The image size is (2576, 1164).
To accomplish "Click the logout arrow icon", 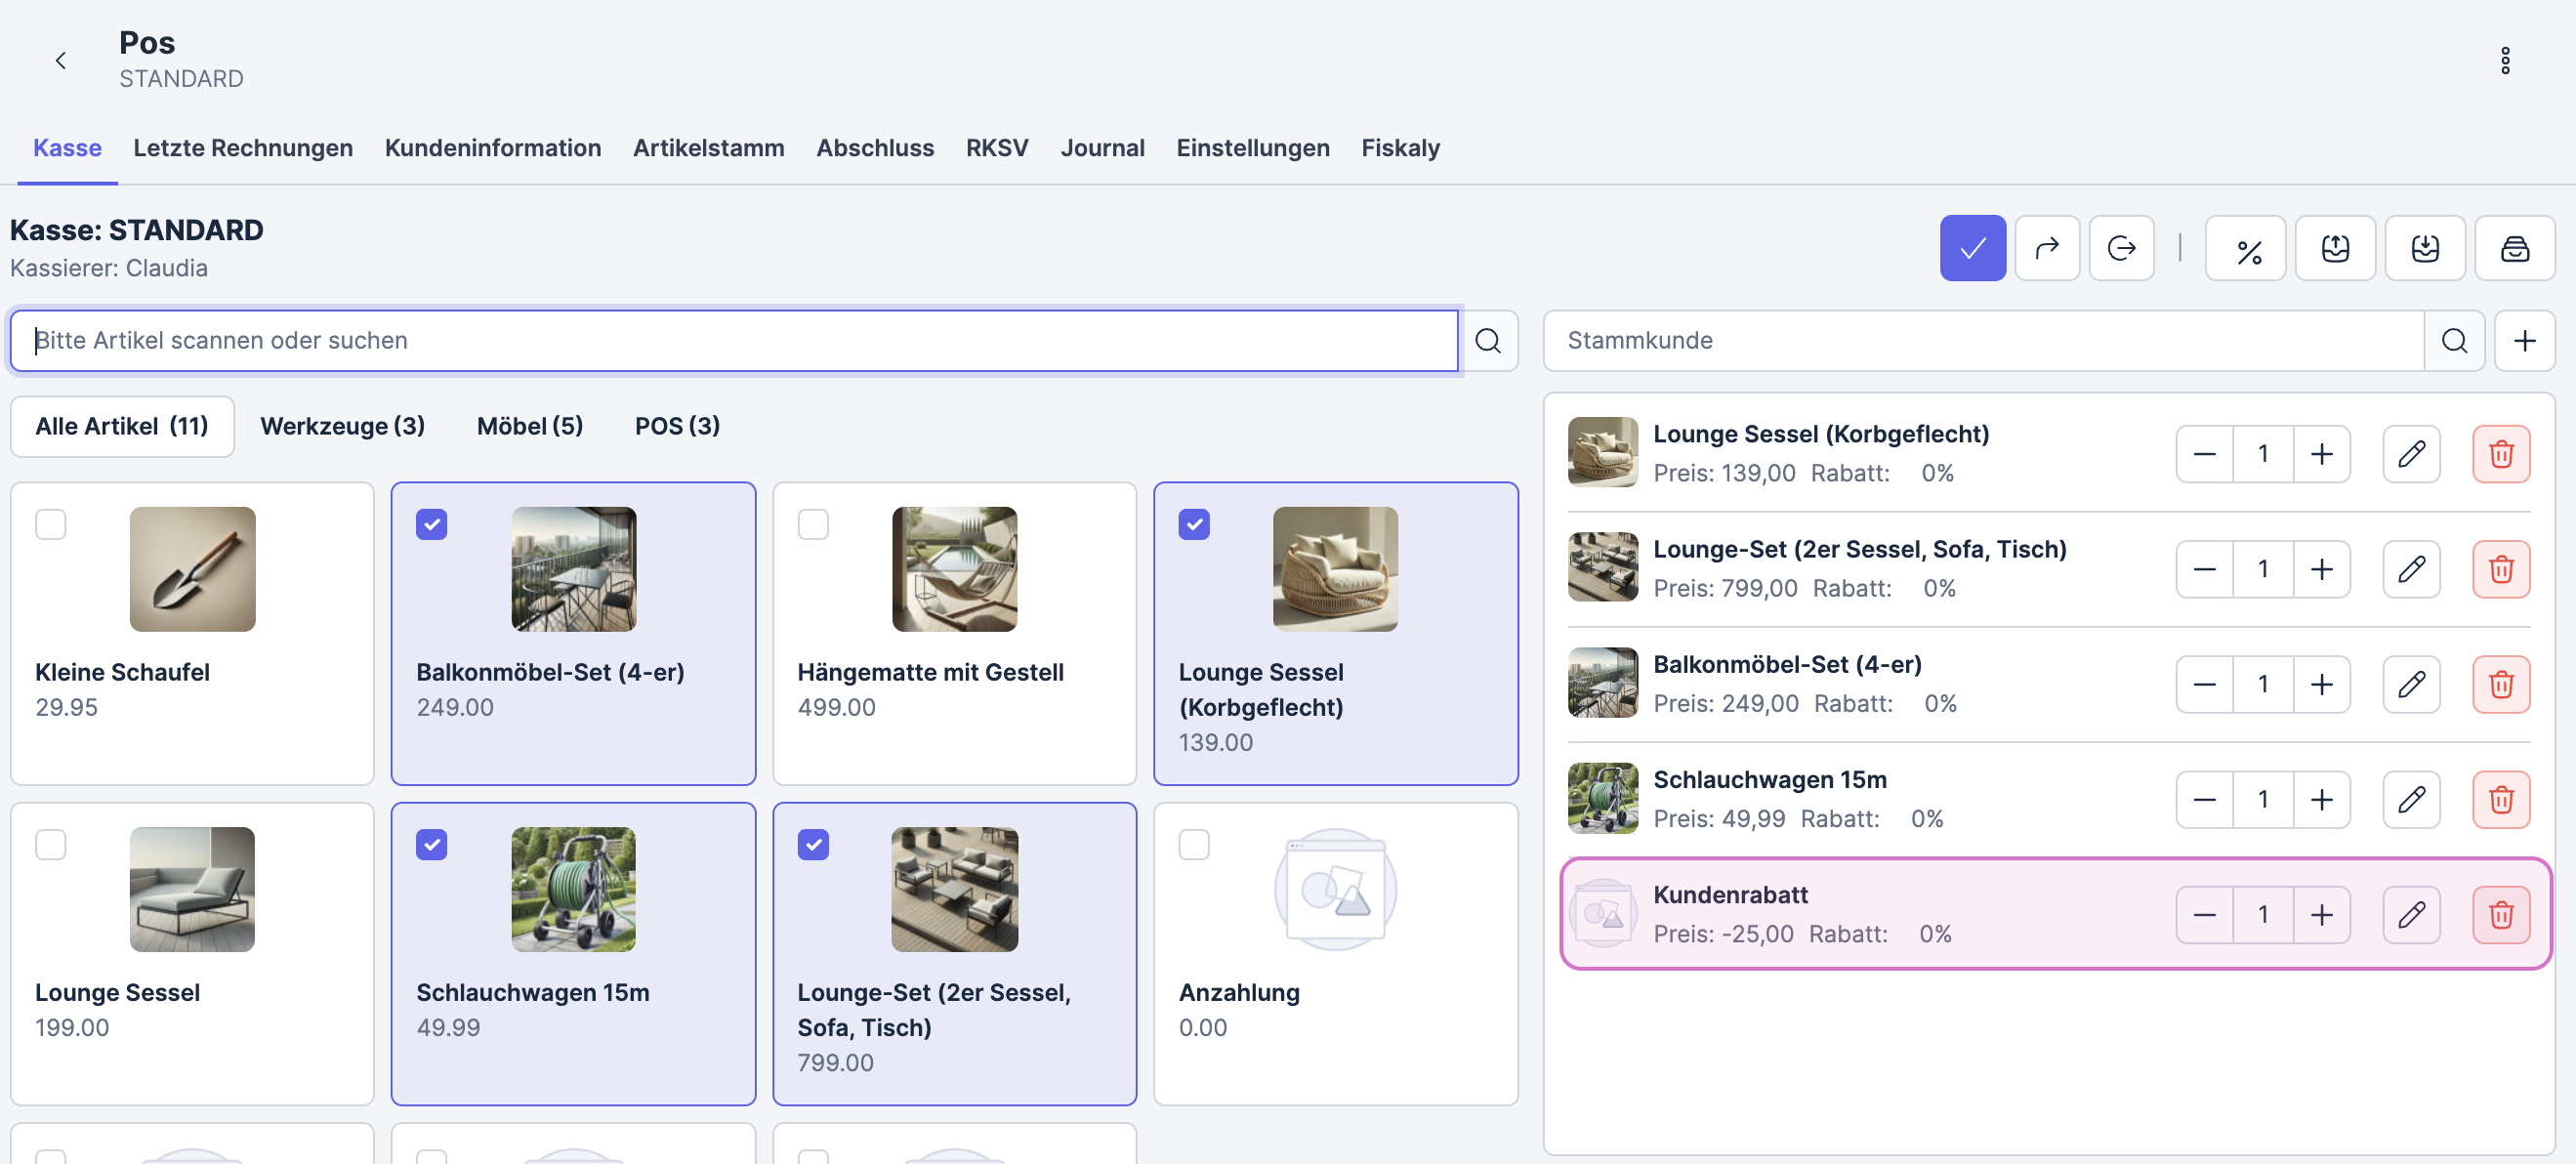I will click(x=2120, y=248).
